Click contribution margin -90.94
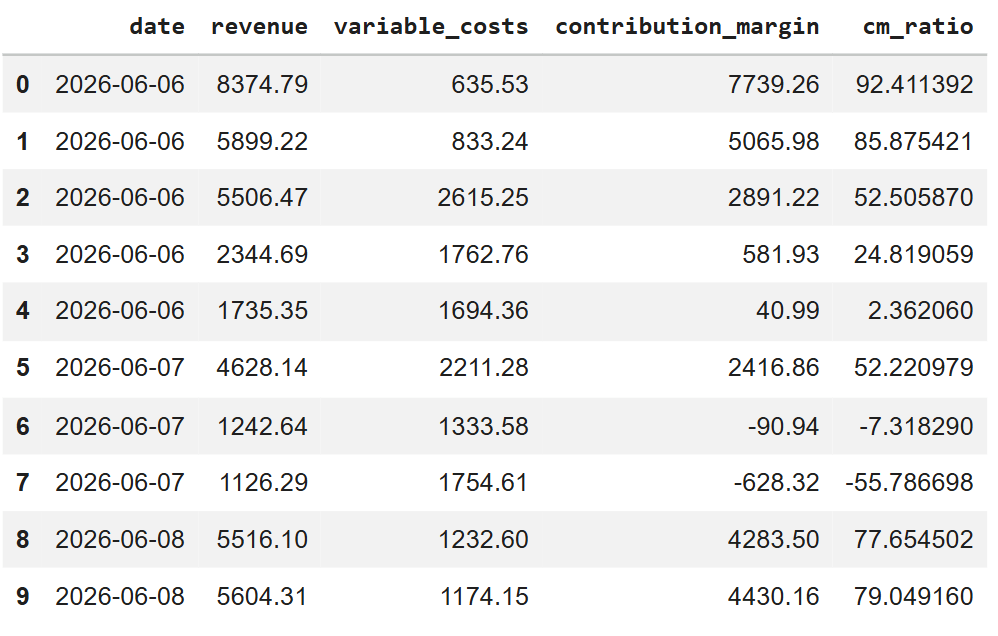 pyautogui.click(x=784, y=426)
